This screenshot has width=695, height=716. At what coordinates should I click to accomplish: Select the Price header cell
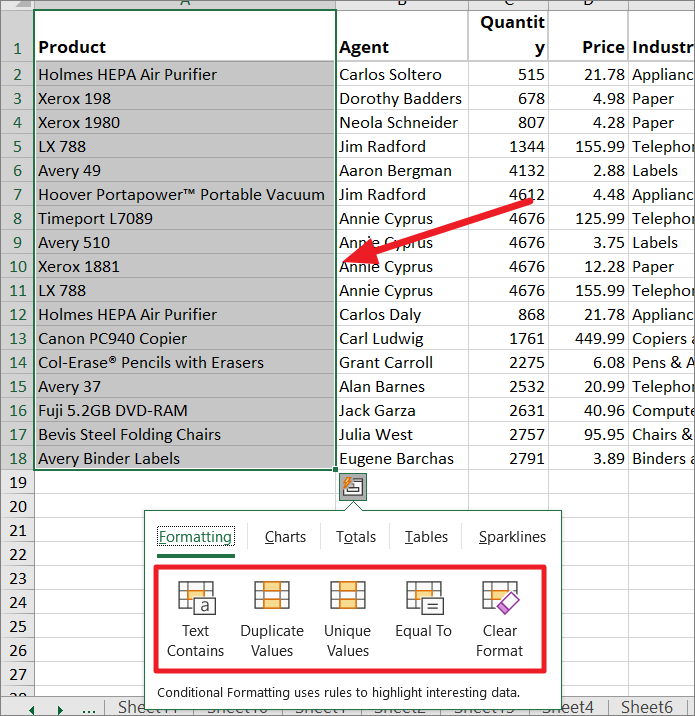(x=588, y=36)
